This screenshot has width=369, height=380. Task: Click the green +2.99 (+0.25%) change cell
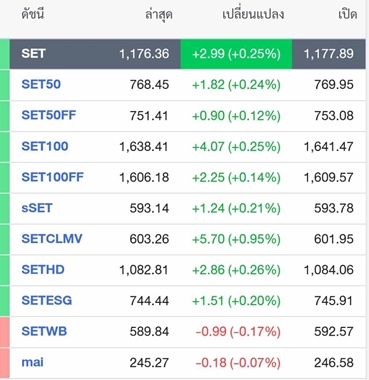(x=236, y=54)
